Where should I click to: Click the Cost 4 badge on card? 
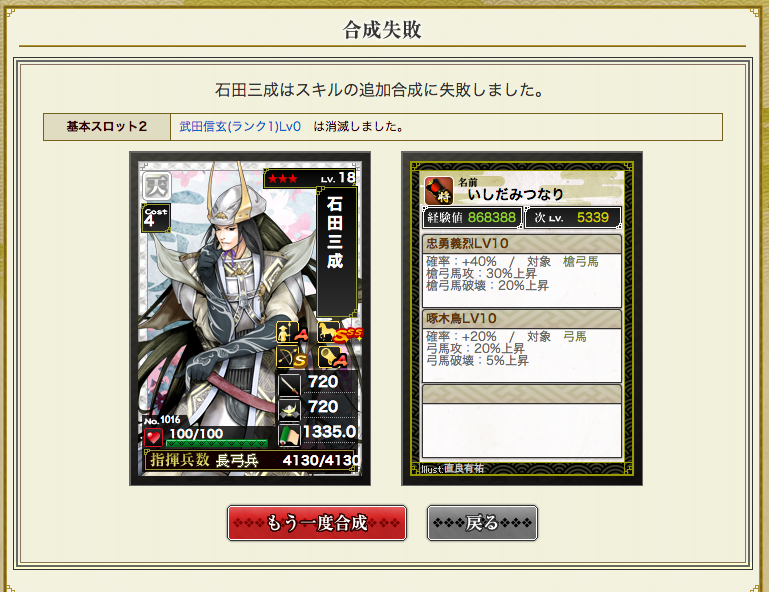[155, 218]
